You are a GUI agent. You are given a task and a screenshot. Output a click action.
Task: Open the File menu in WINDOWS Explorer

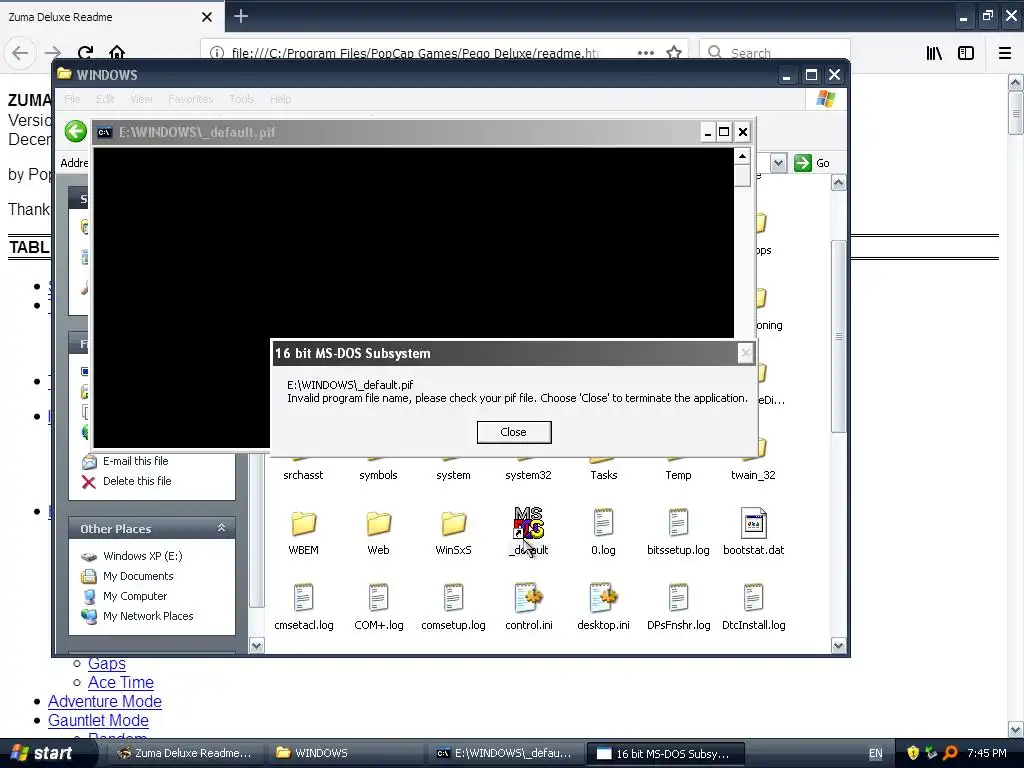coord(72,99)
